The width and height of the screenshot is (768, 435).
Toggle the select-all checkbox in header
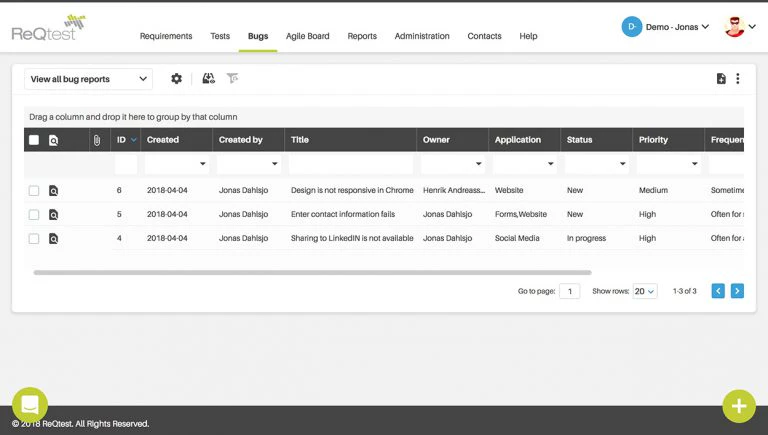click(34, 140)
